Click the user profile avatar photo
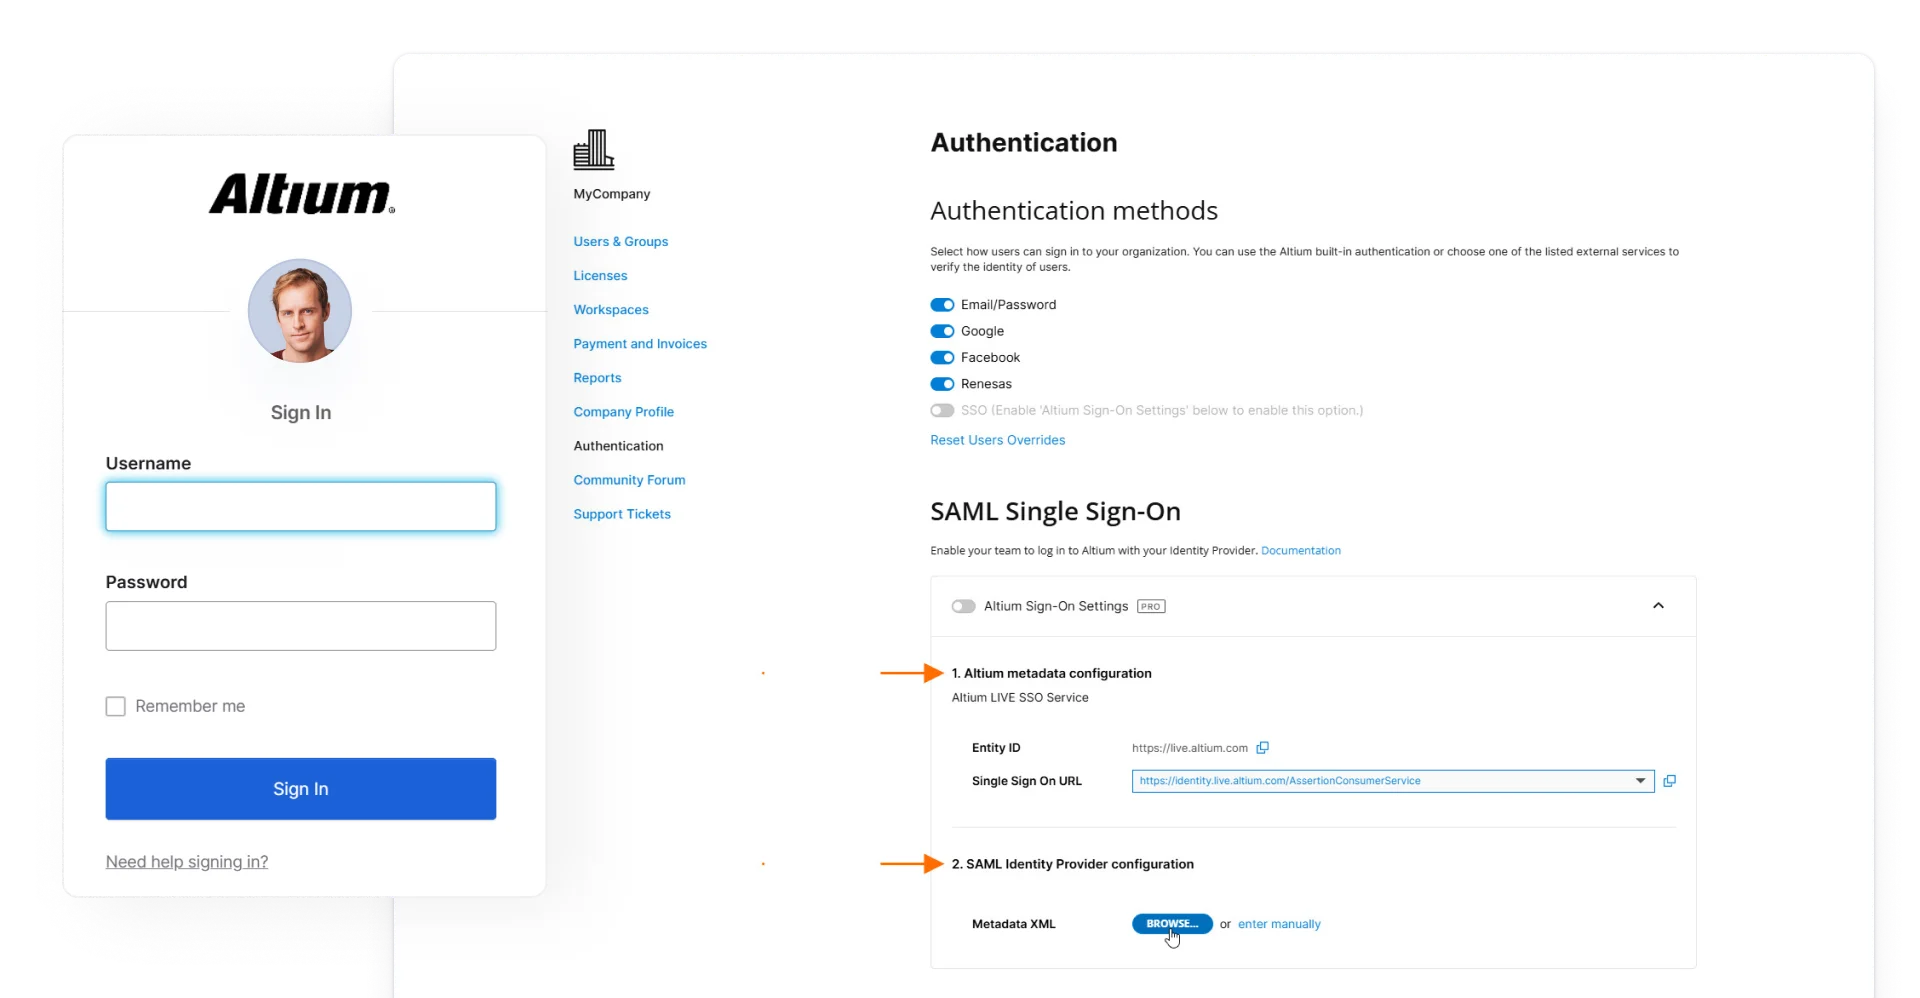Screen dimensions: 1920x998 pyautogui.click(x=300, y=311)
